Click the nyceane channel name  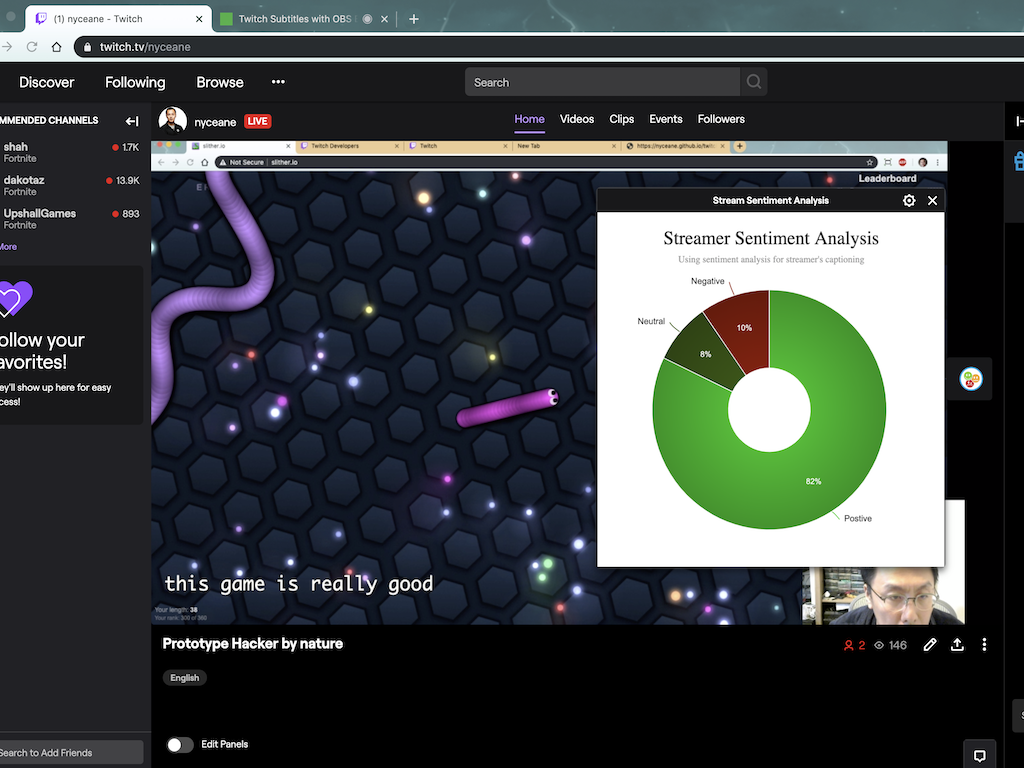(x=215, y=122)
